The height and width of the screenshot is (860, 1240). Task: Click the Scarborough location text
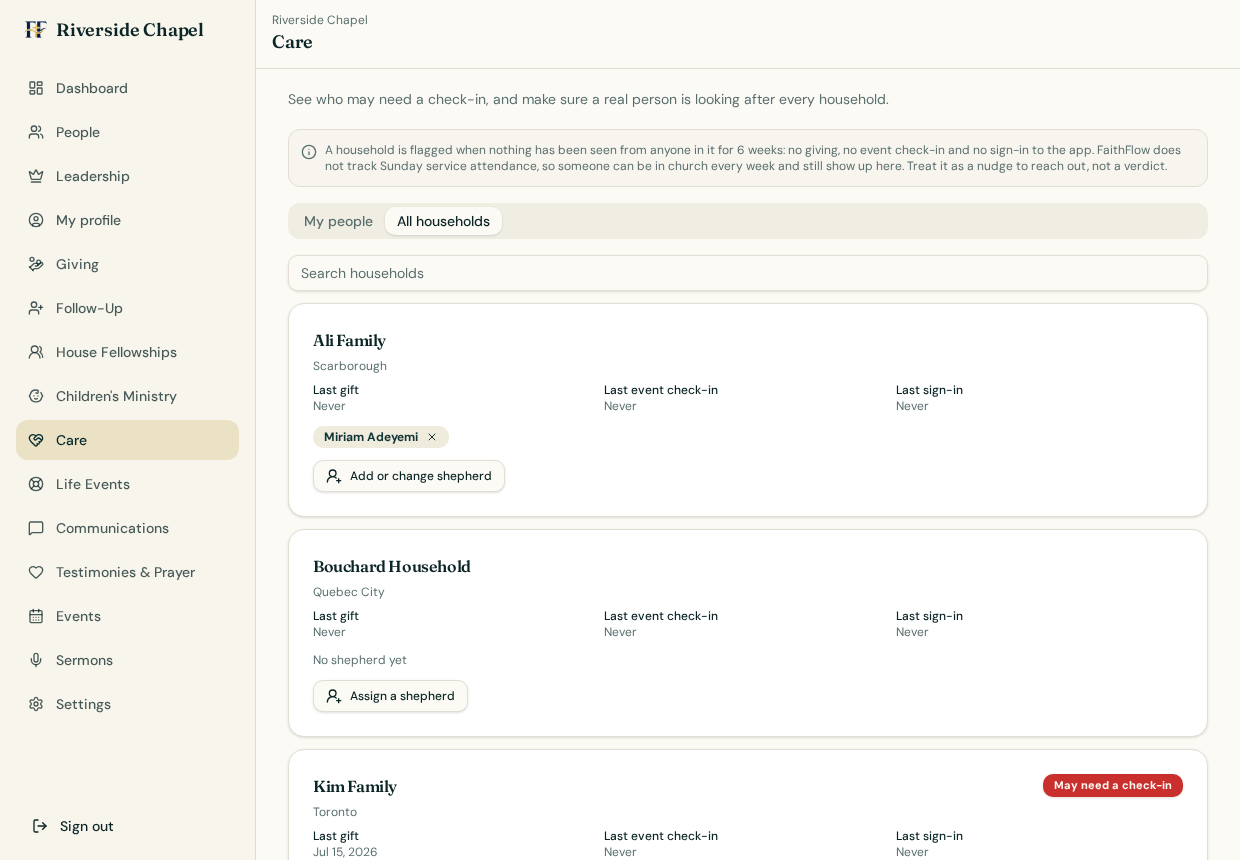point(350,366)
